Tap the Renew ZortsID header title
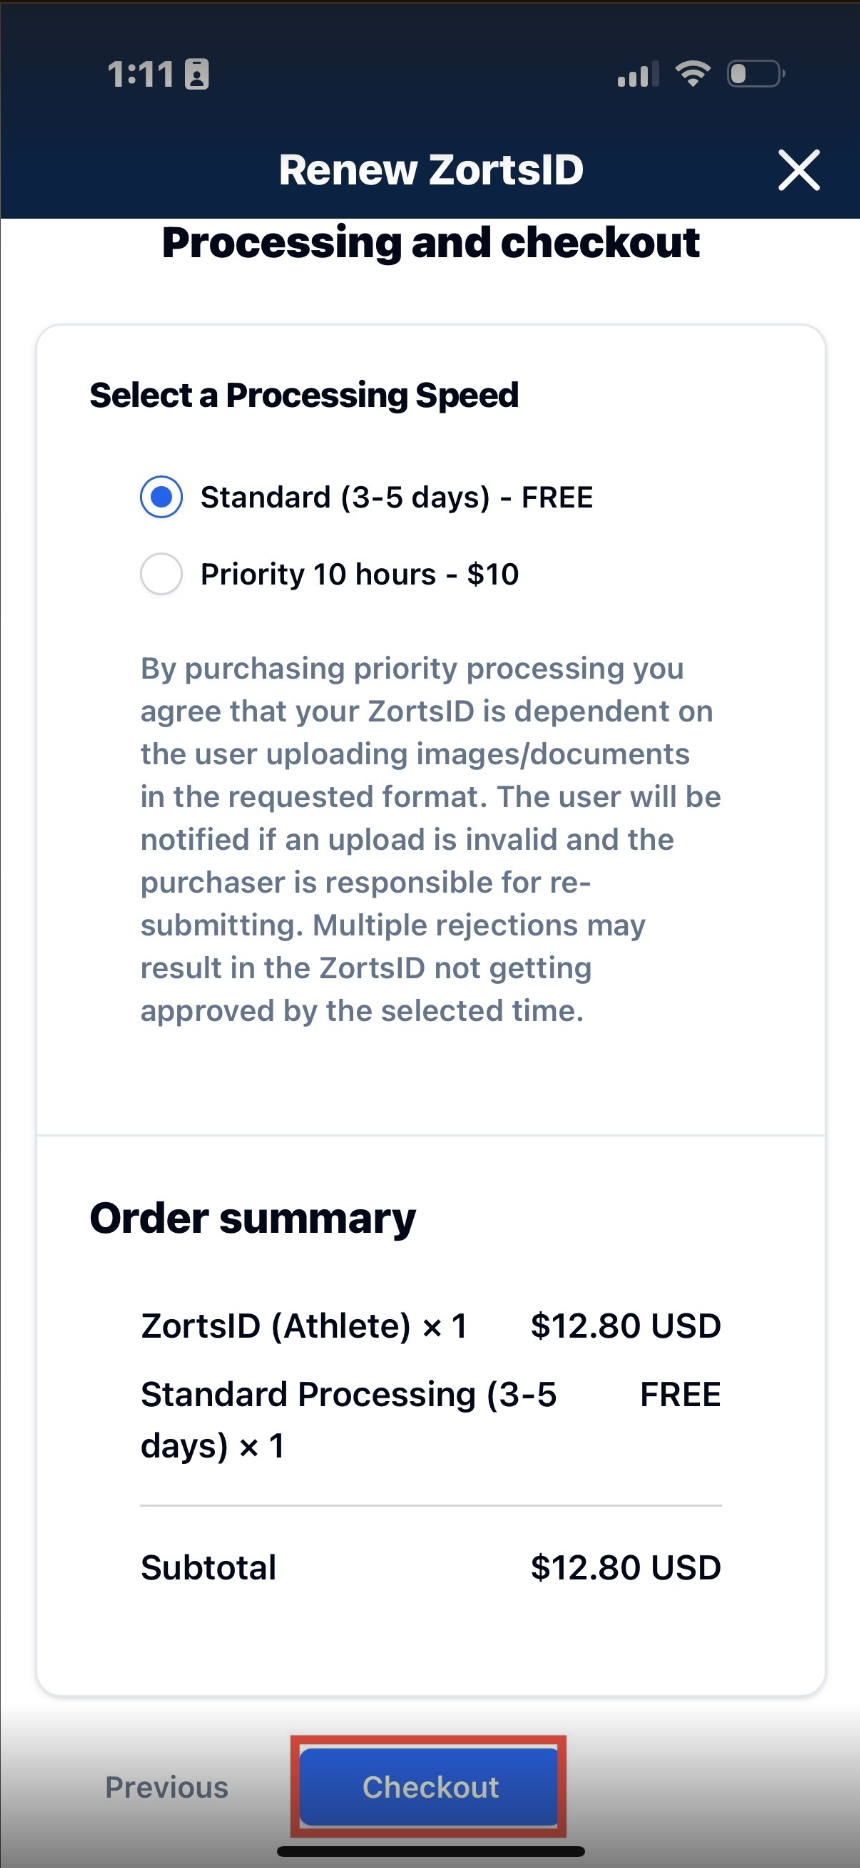This screenshot has height=1868, width=860. 430,170
